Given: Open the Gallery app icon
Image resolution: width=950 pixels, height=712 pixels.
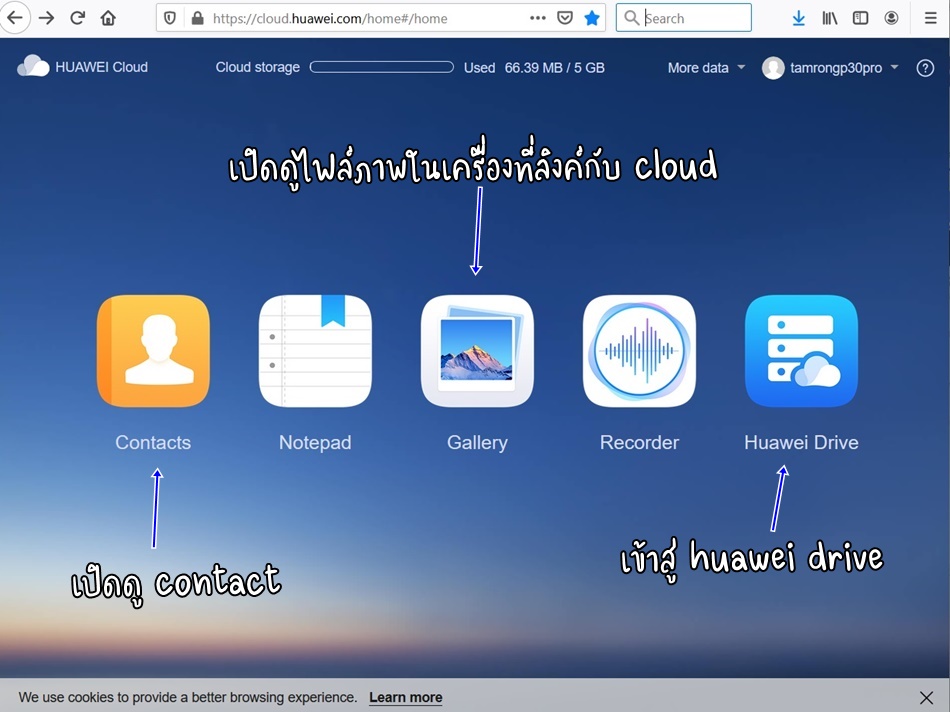Looking at the screenshot, I should coord(477,351).
